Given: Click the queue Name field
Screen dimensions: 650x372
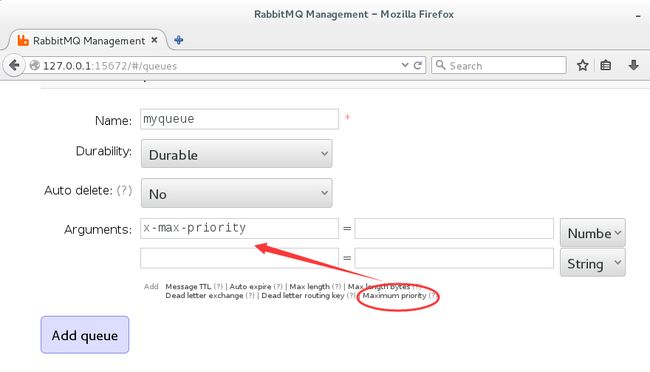Looking at the screenshot, I should 239,119.
